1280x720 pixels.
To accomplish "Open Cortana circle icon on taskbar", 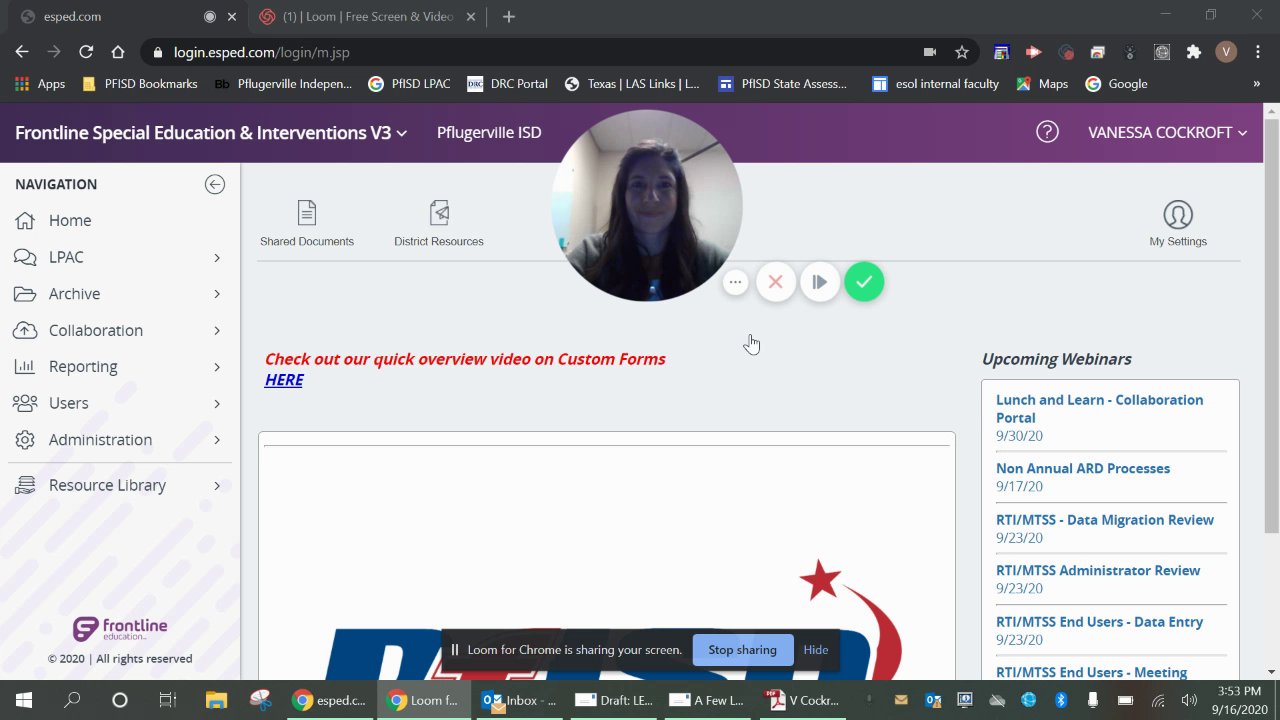I will (120, 700).
